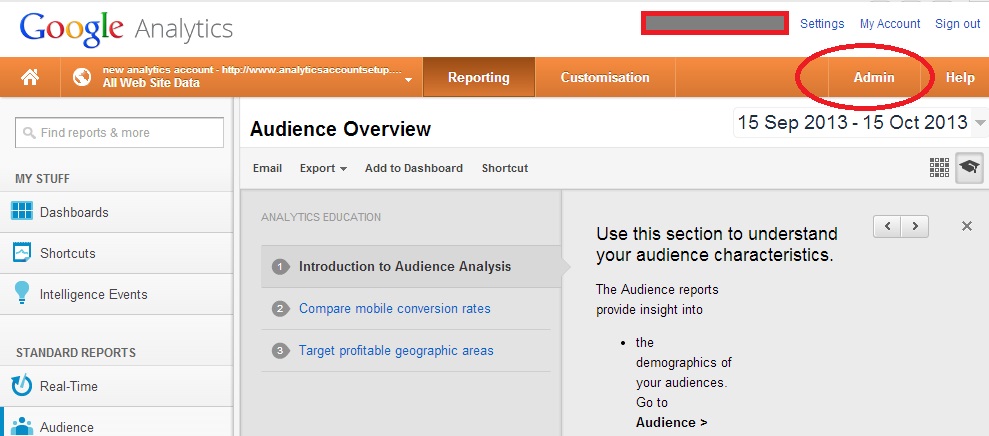Click Add to Dashboard
This screenshot has width=989, height=436.
414,168
